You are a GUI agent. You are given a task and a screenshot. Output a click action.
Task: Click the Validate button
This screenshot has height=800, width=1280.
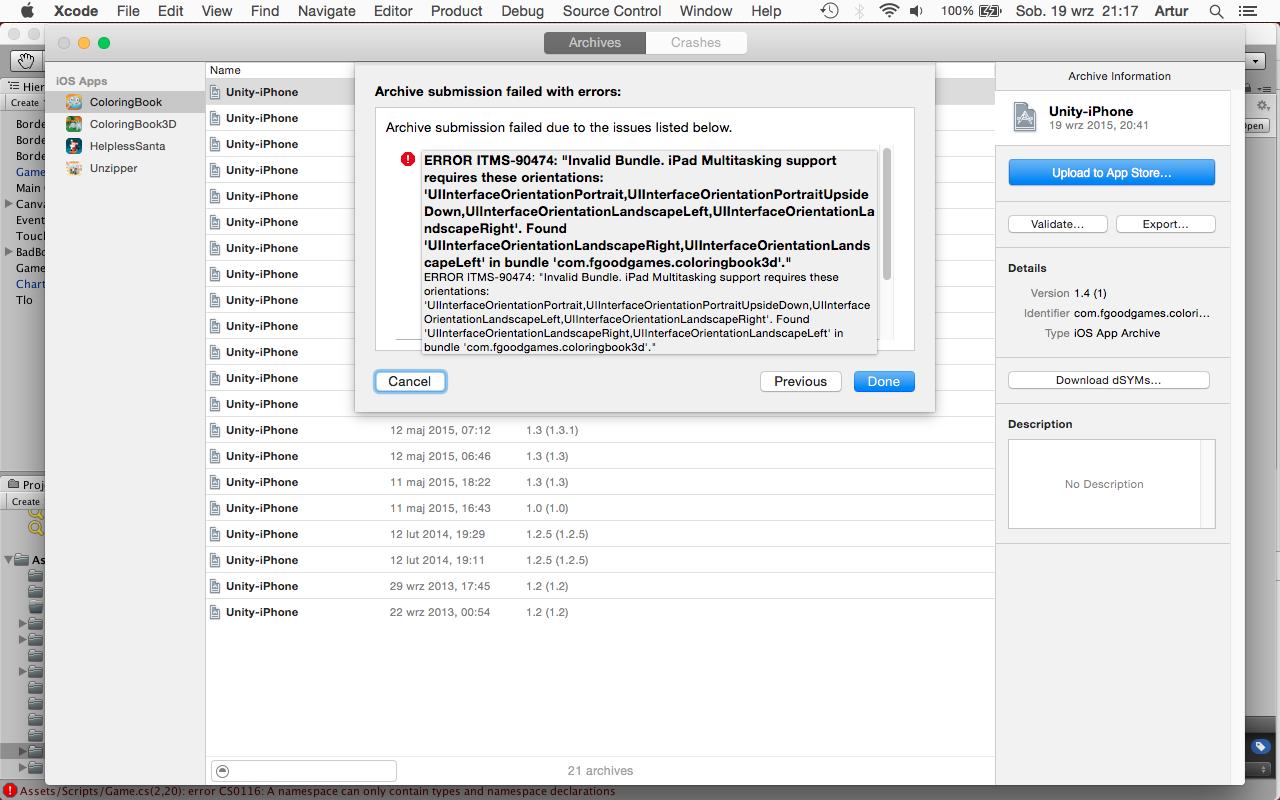click(1057, 223)
